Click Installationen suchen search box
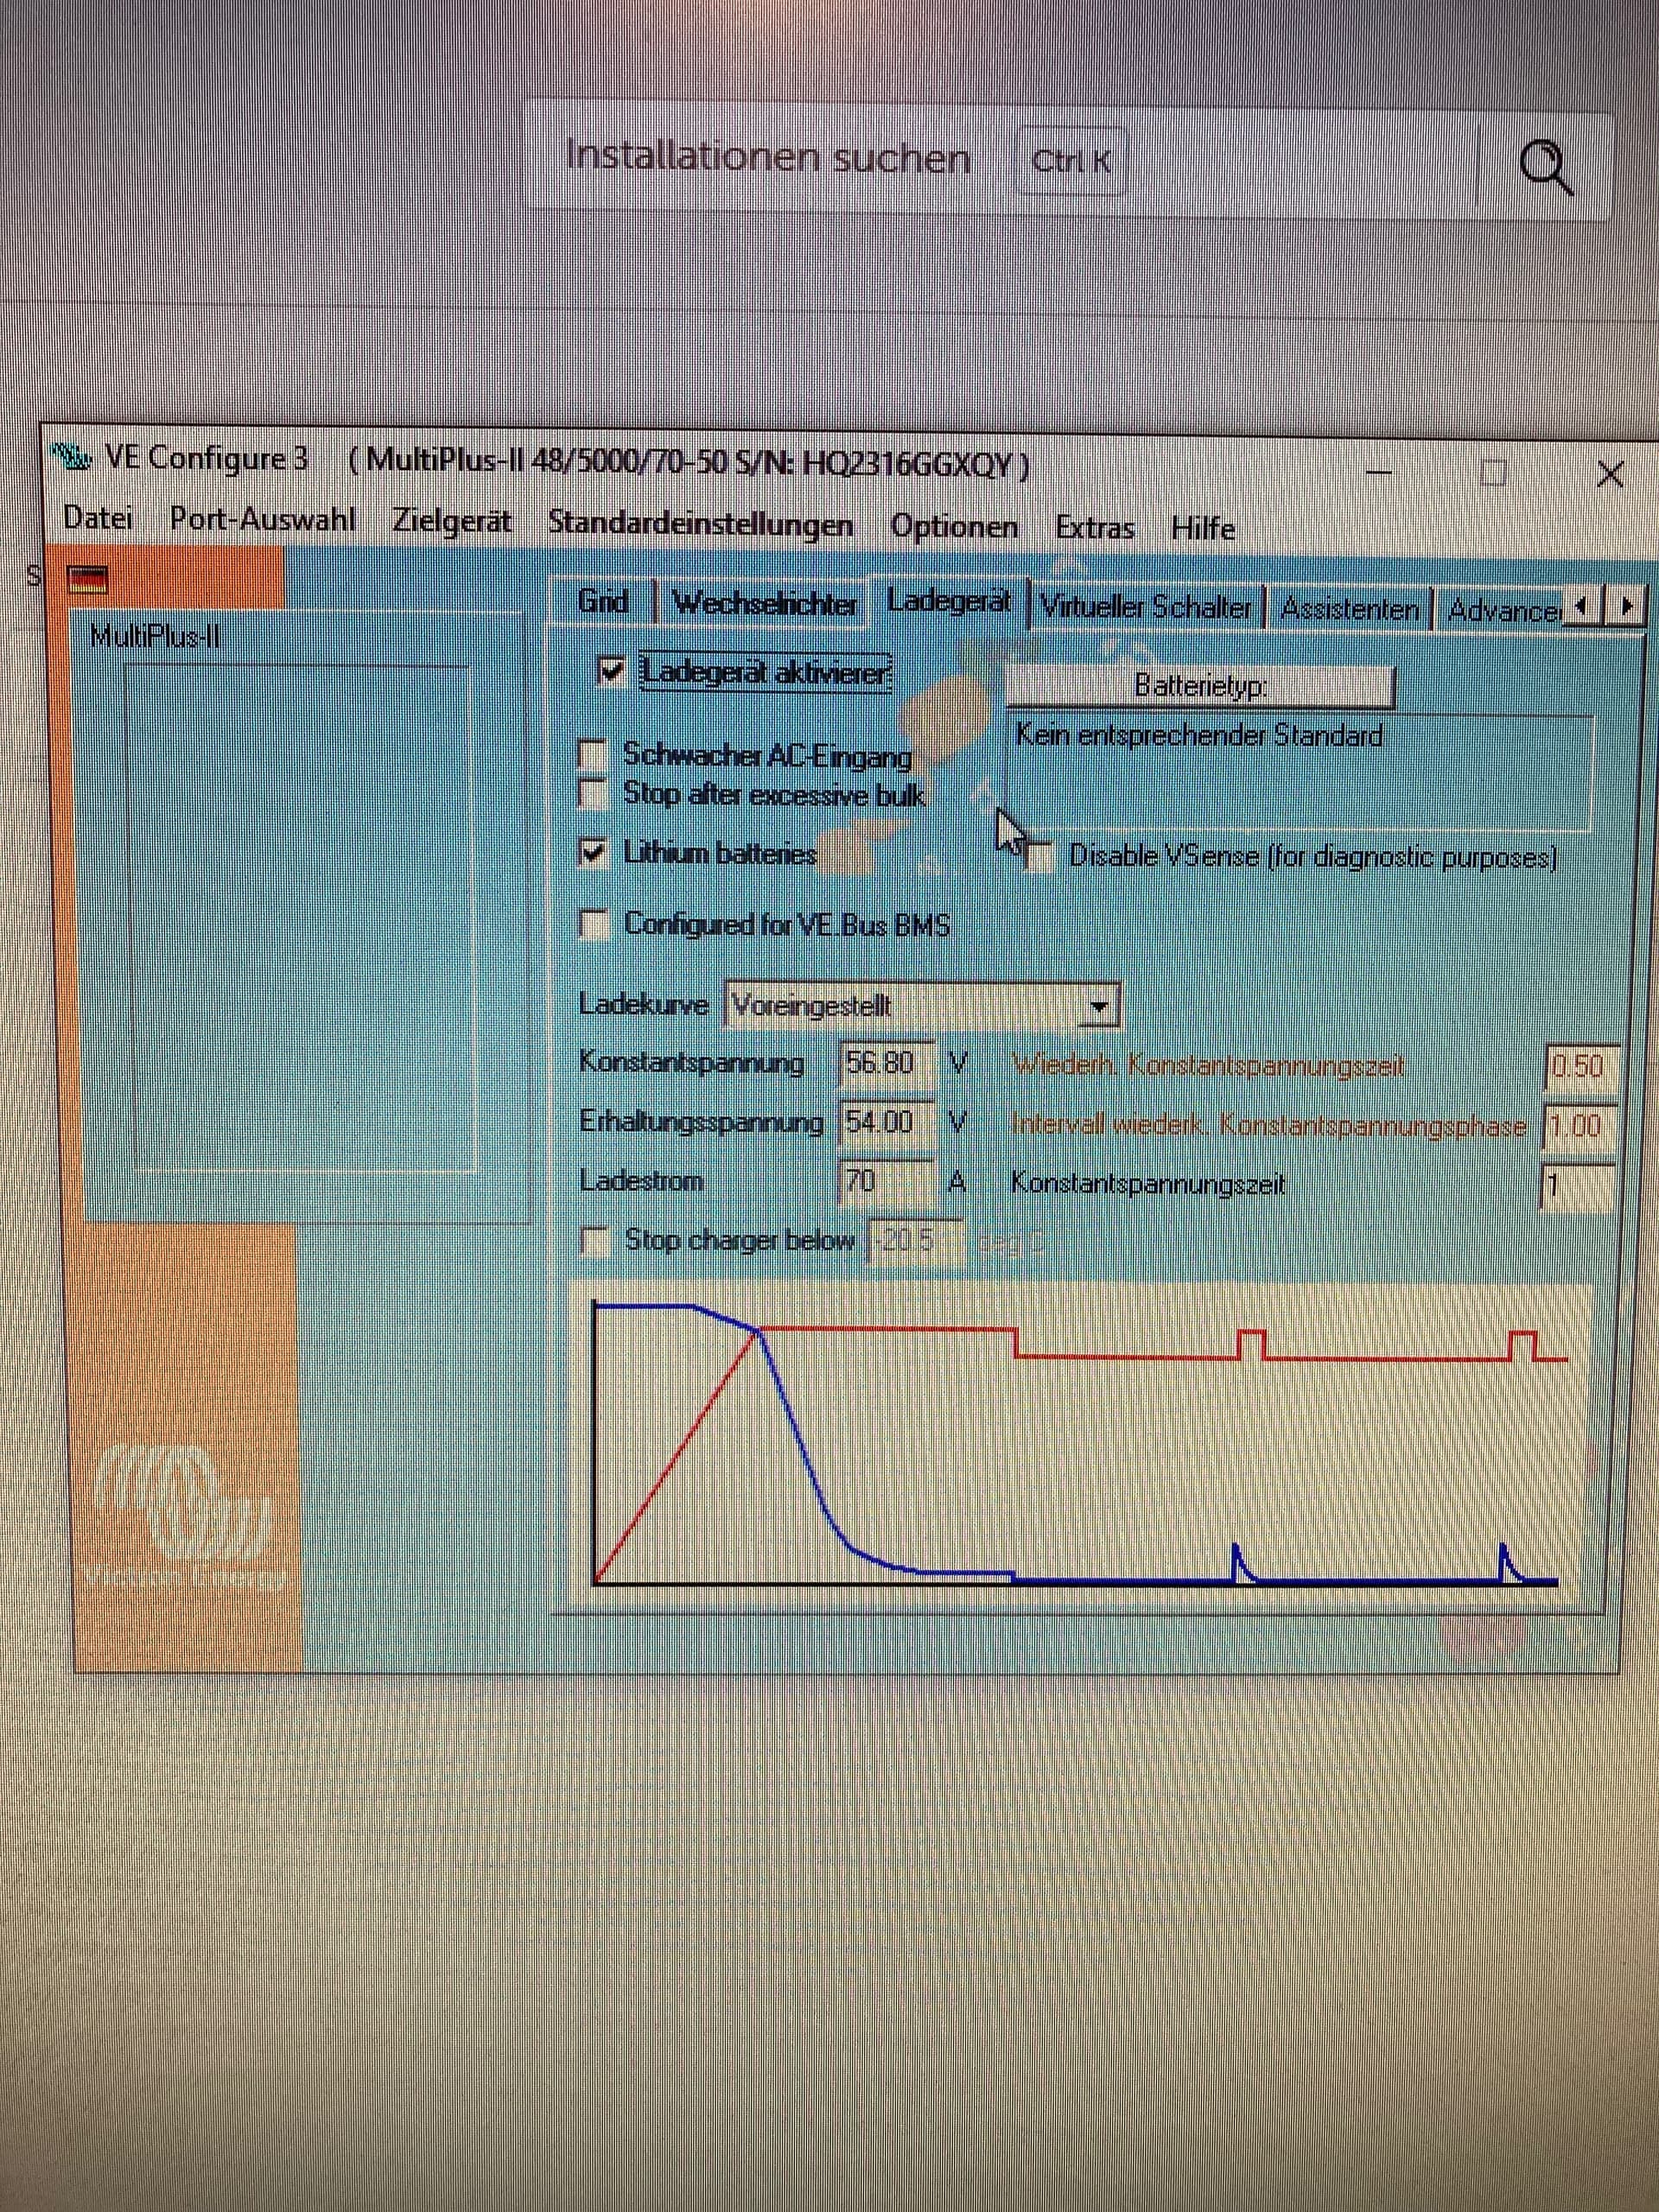Screen dimensions: 1659x2212 click(x=1069, y=159)
